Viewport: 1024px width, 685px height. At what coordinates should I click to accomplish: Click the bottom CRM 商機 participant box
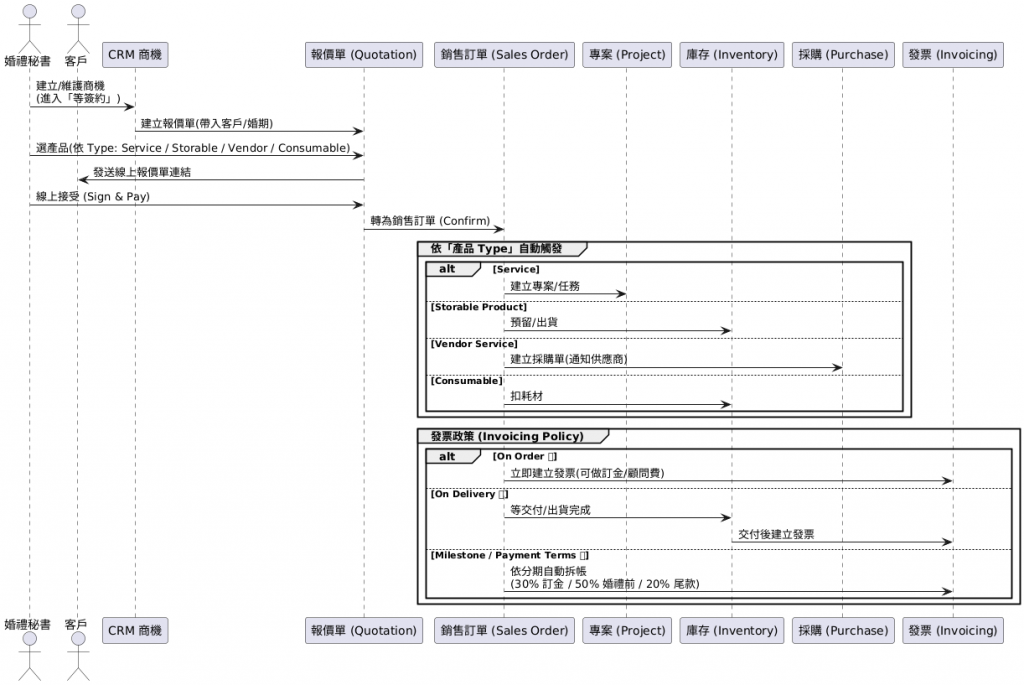pos(135,631)
